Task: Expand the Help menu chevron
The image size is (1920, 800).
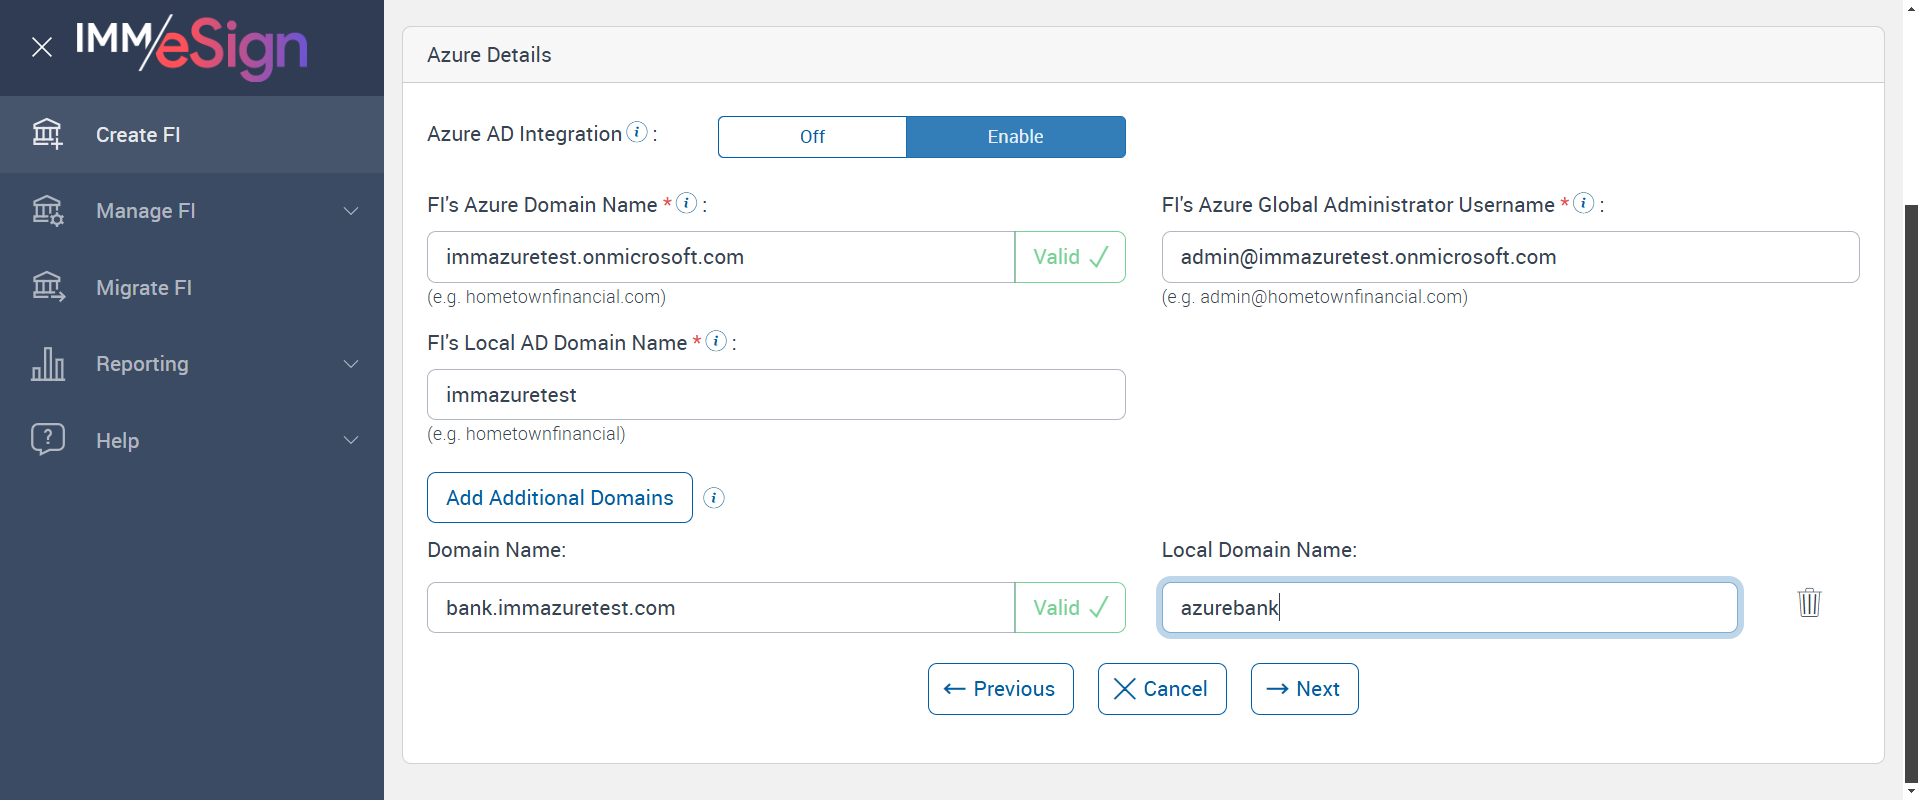Action: (x=351, y=440)
